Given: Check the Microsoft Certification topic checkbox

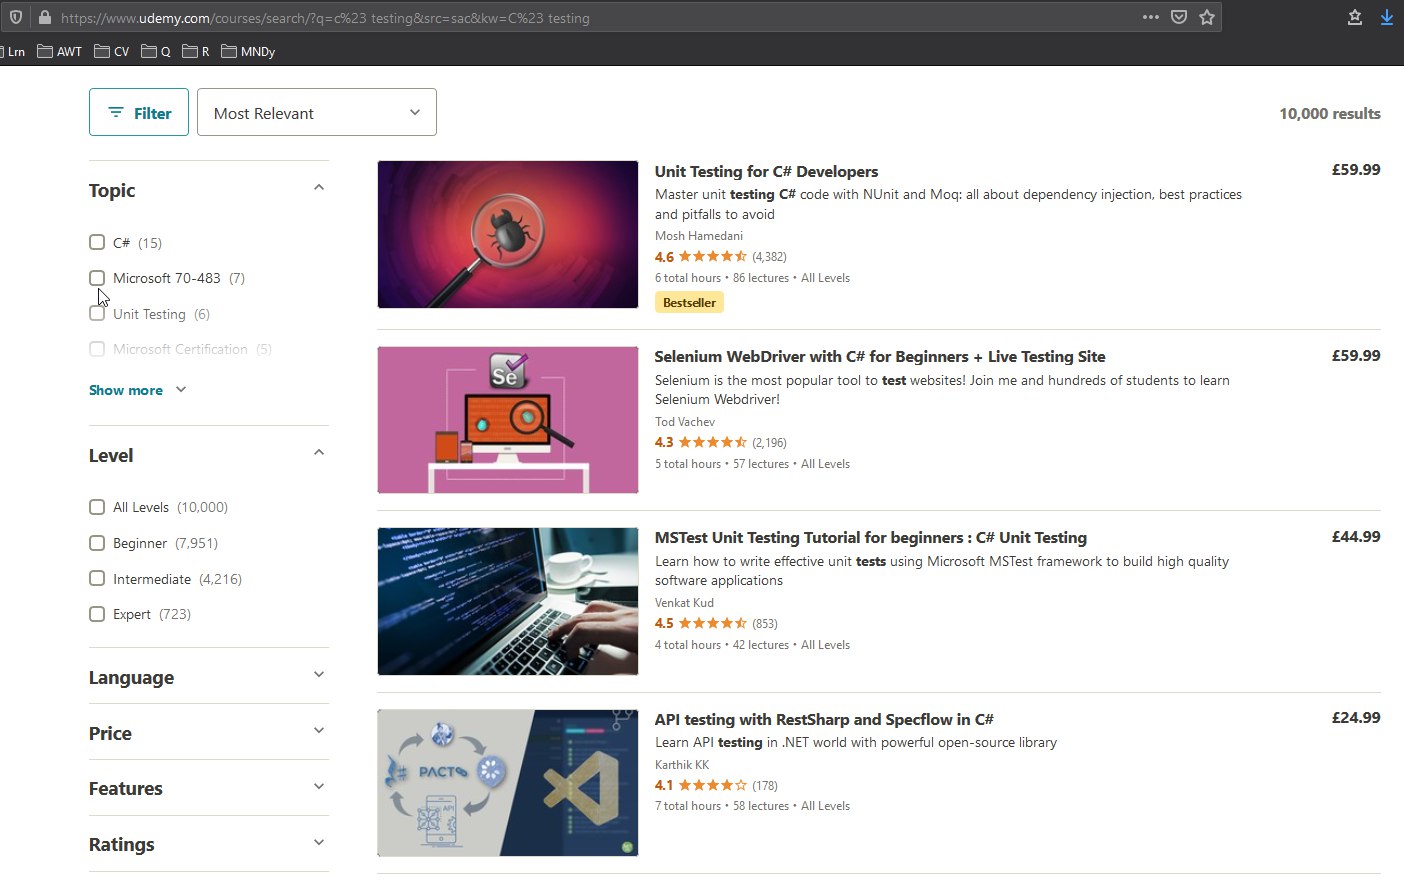Looking at the screenshot, I should click(97, 349).
